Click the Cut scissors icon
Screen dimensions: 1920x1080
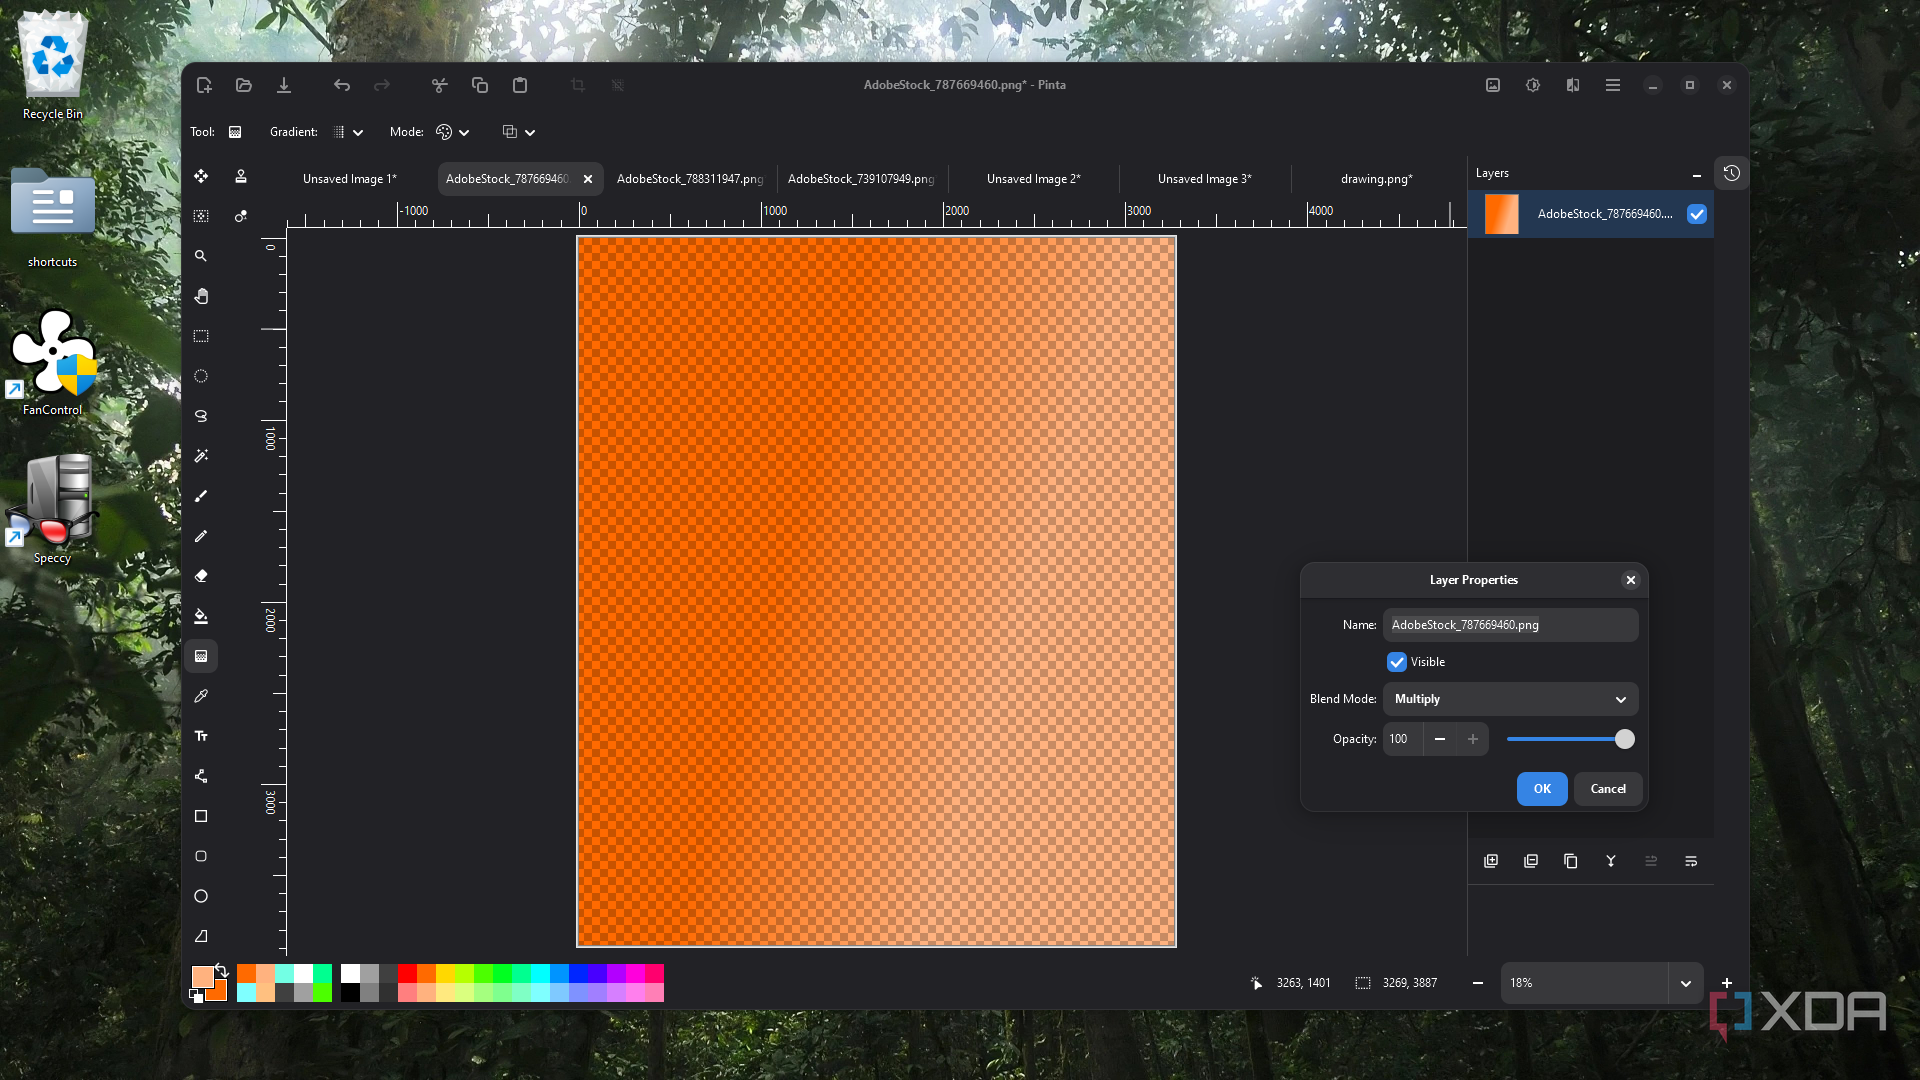(439, 85)
